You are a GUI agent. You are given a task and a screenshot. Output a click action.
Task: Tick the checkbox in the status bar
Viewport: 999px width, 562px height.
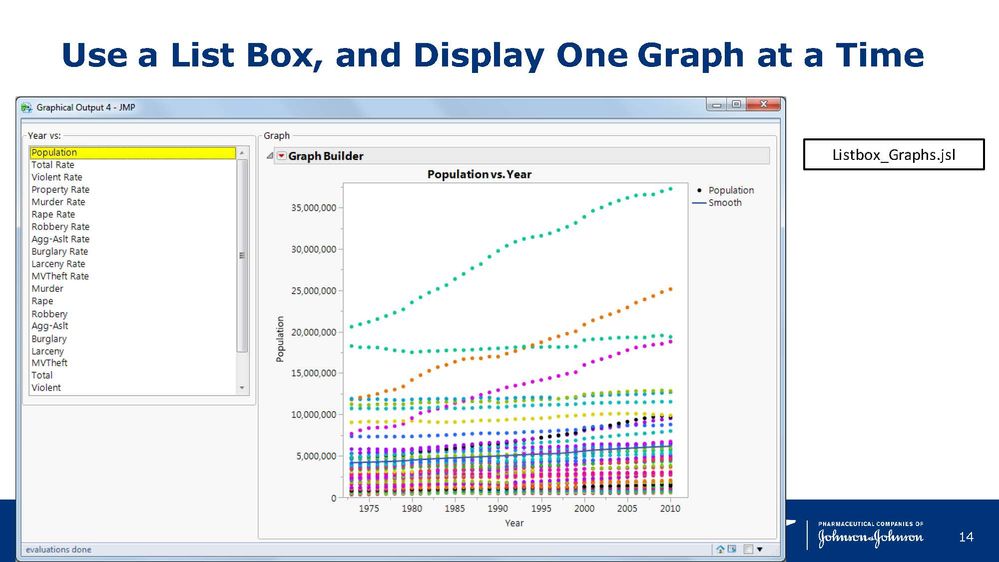749,549
